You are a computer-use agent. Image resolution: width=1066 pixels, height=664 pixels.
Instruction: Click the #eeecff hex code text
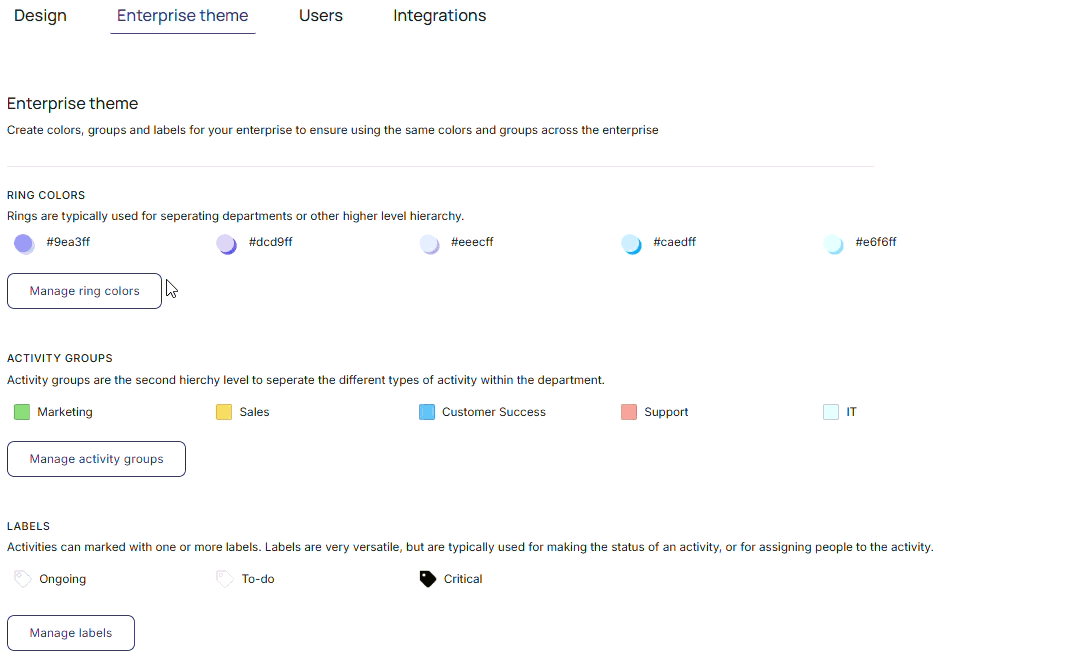(472, 242)
